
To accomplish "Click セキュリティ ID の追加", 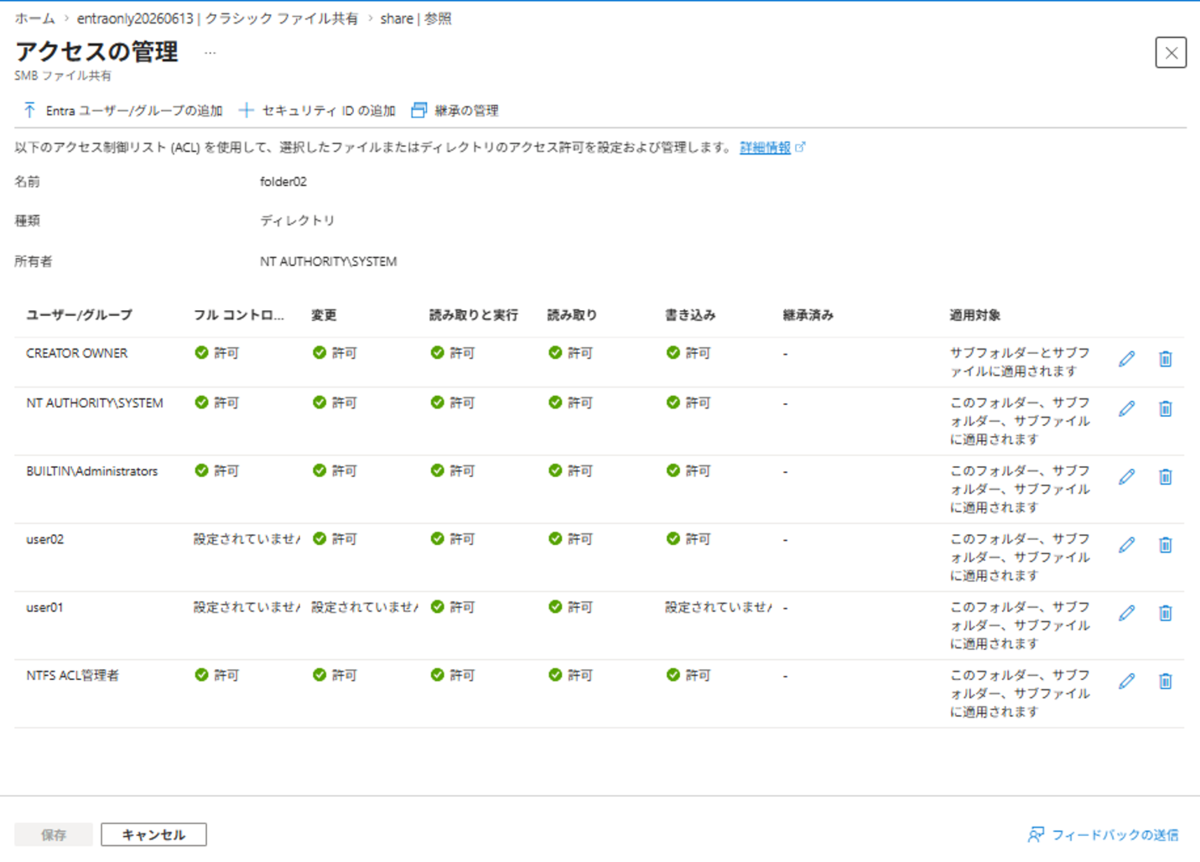I will (x=317, y=110).
